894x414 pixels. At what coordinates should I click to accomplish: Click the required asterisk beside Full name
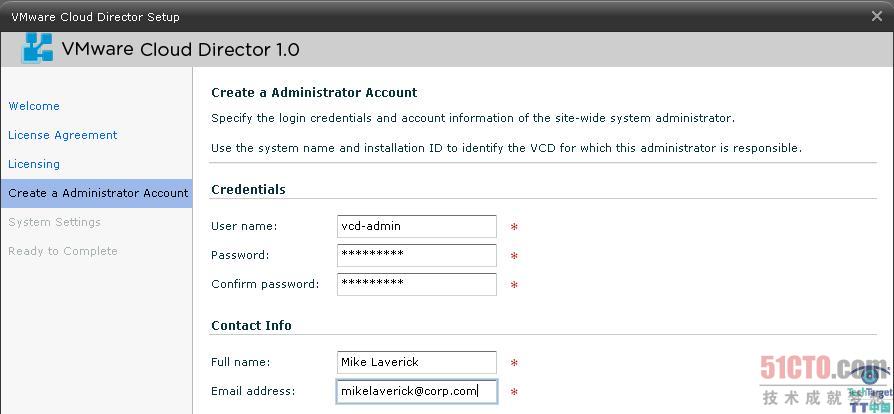[514, 363]
